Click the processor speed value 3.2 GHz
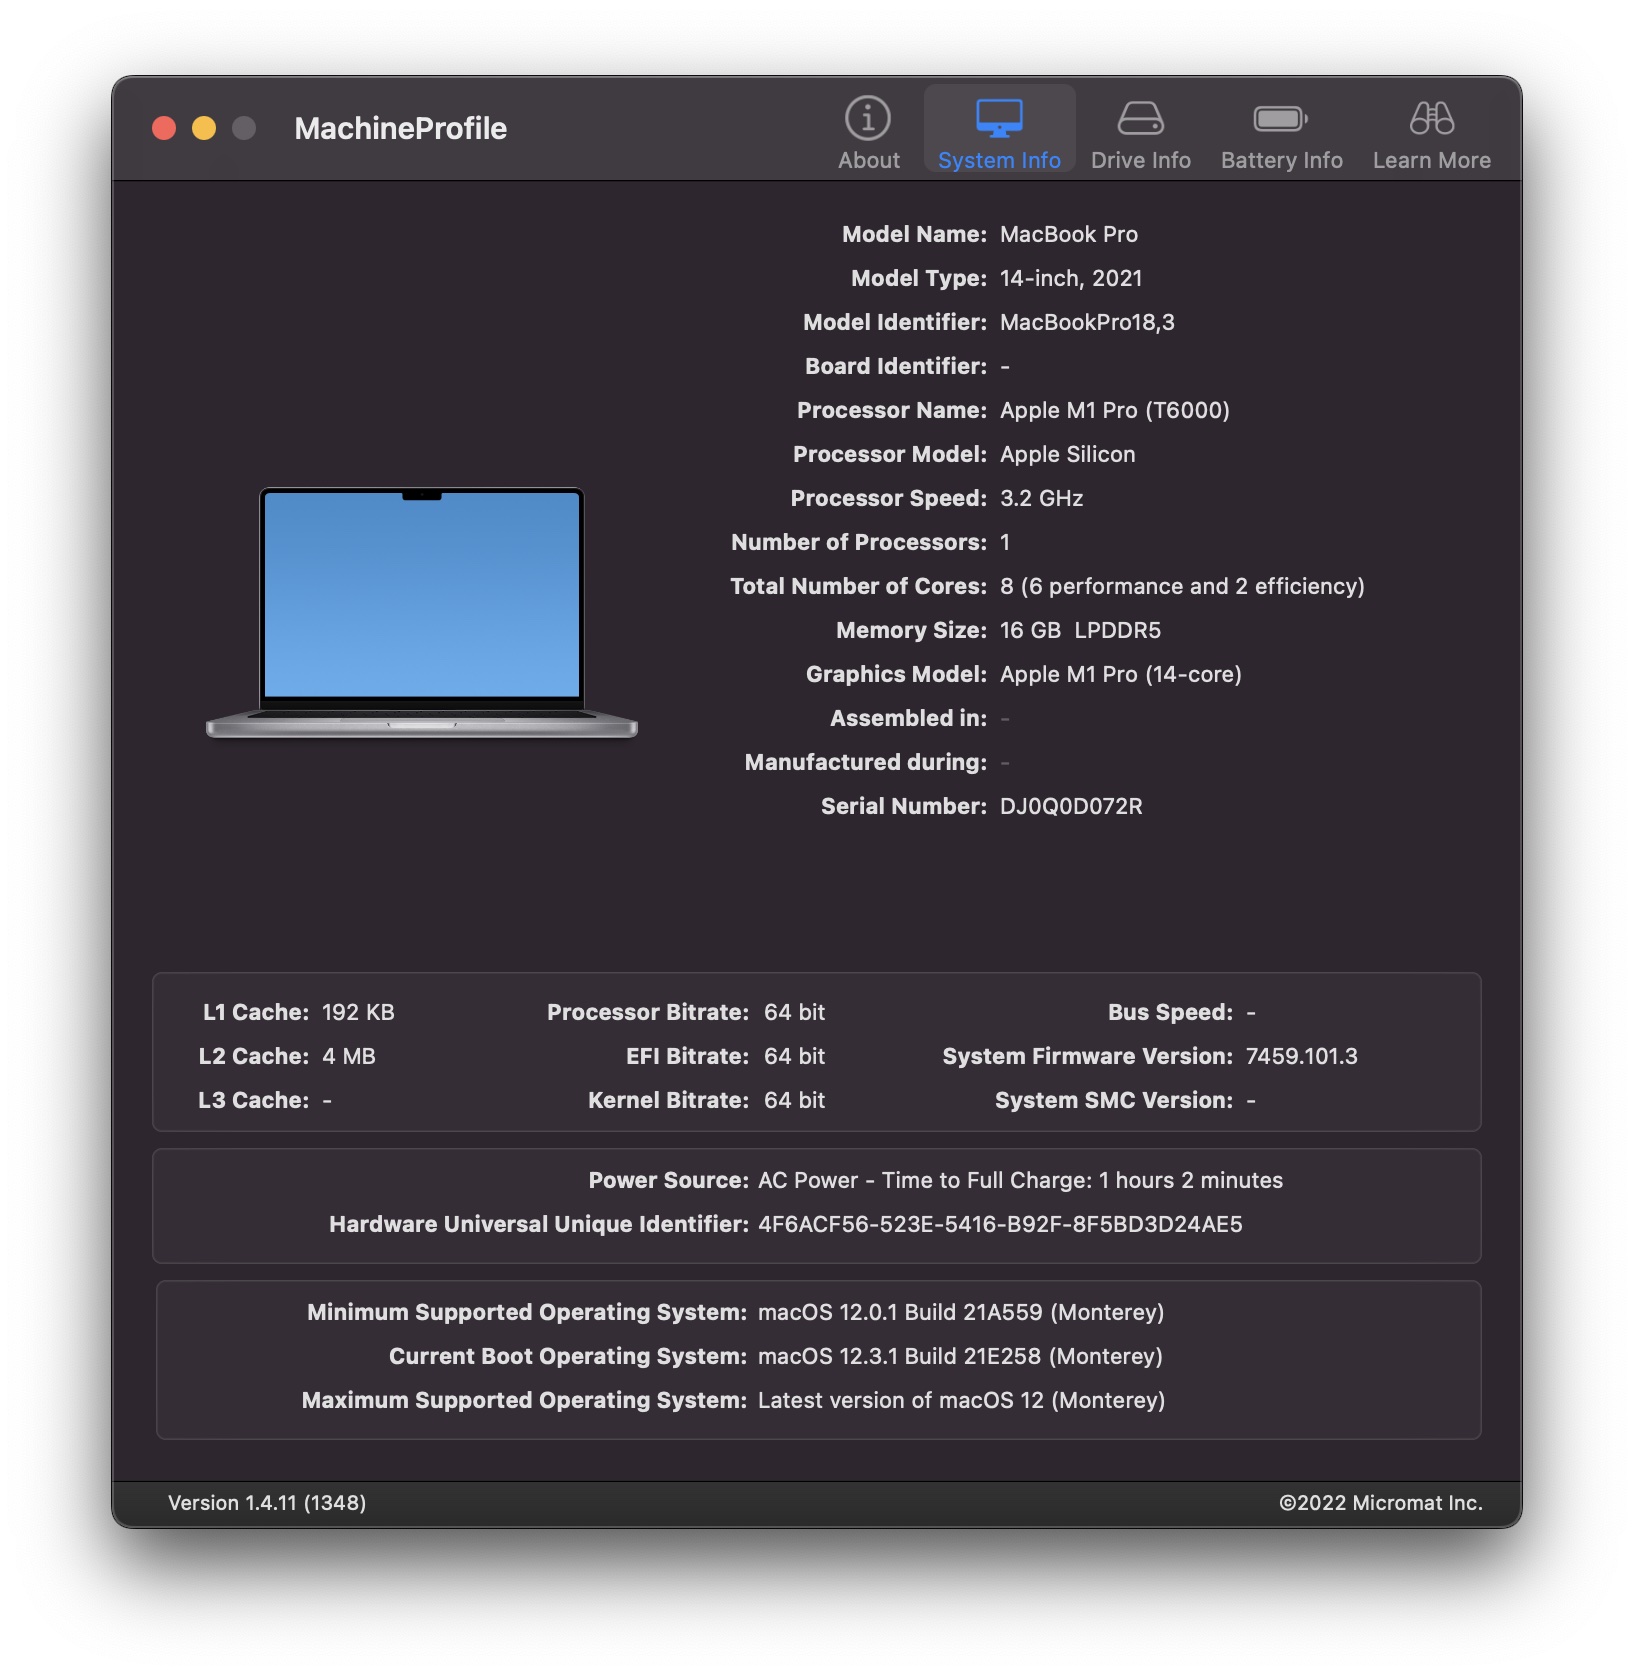The image size is (1634, 1676). (x=1041, y=498)
